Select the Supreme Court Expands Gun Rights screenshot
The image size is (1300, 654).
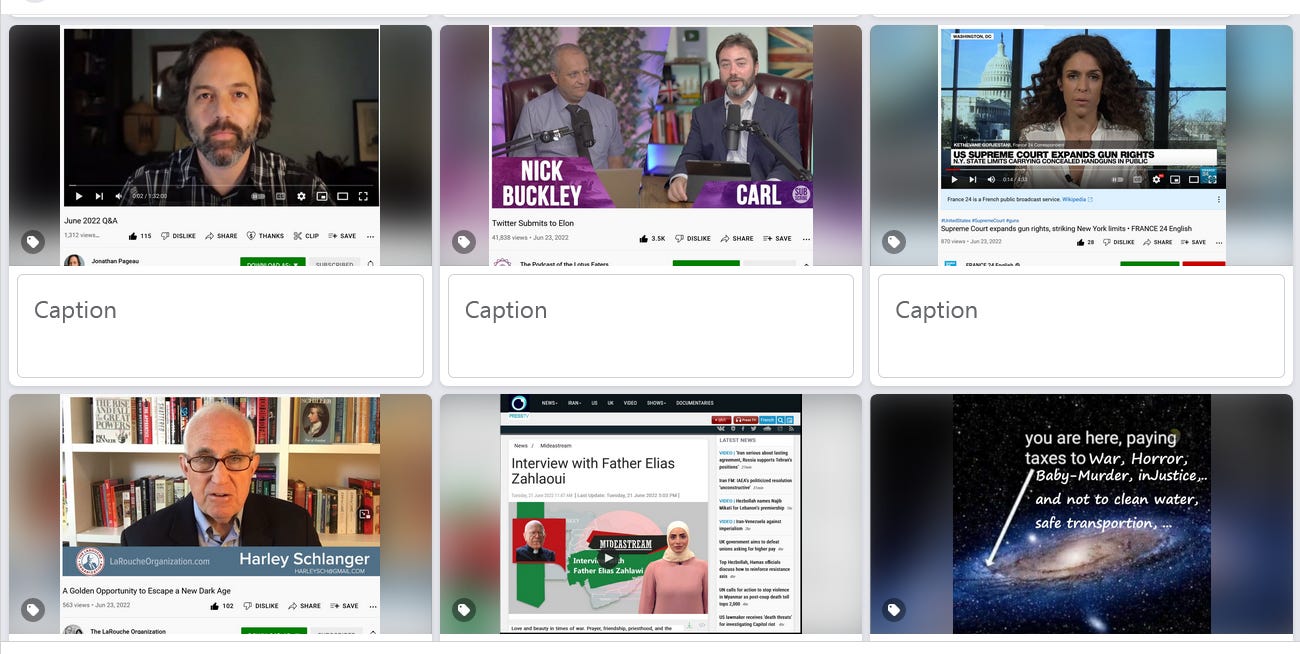pos(1081,146)
